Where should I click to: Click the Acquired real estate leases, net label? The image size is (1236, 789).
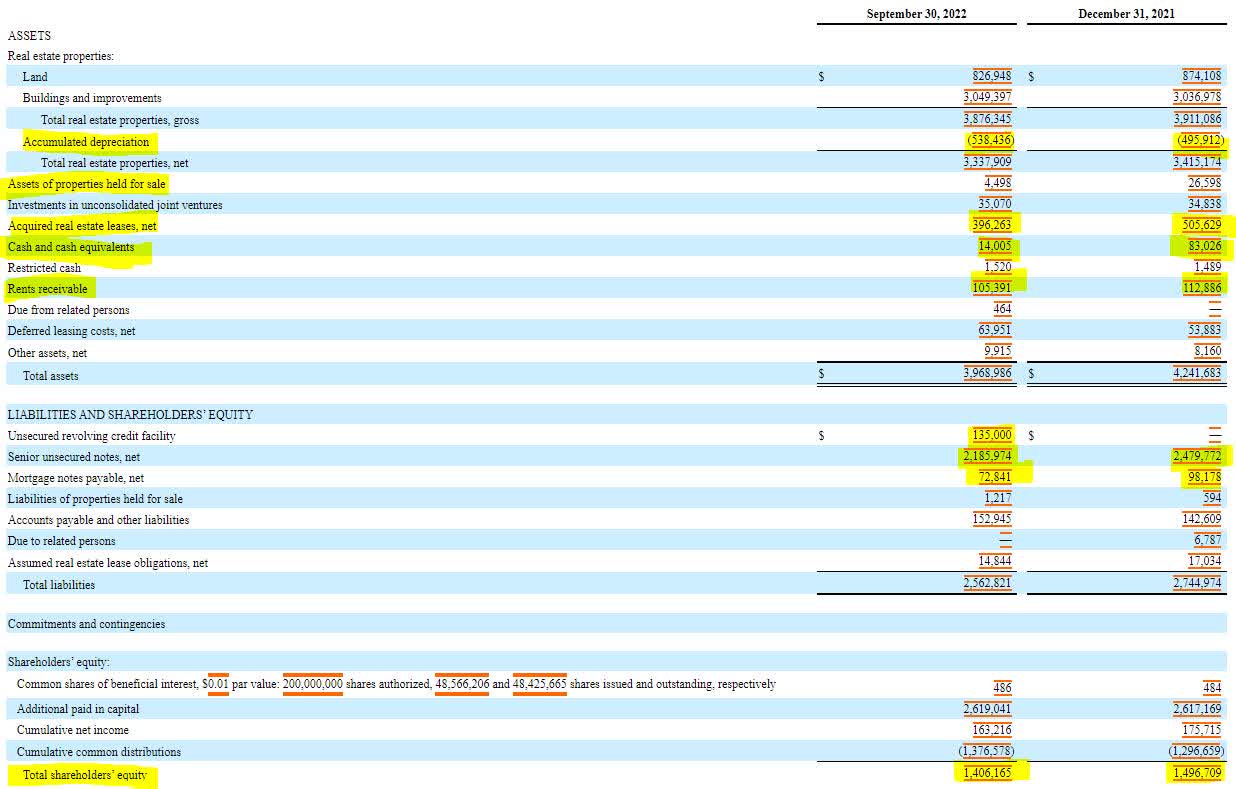82,226
